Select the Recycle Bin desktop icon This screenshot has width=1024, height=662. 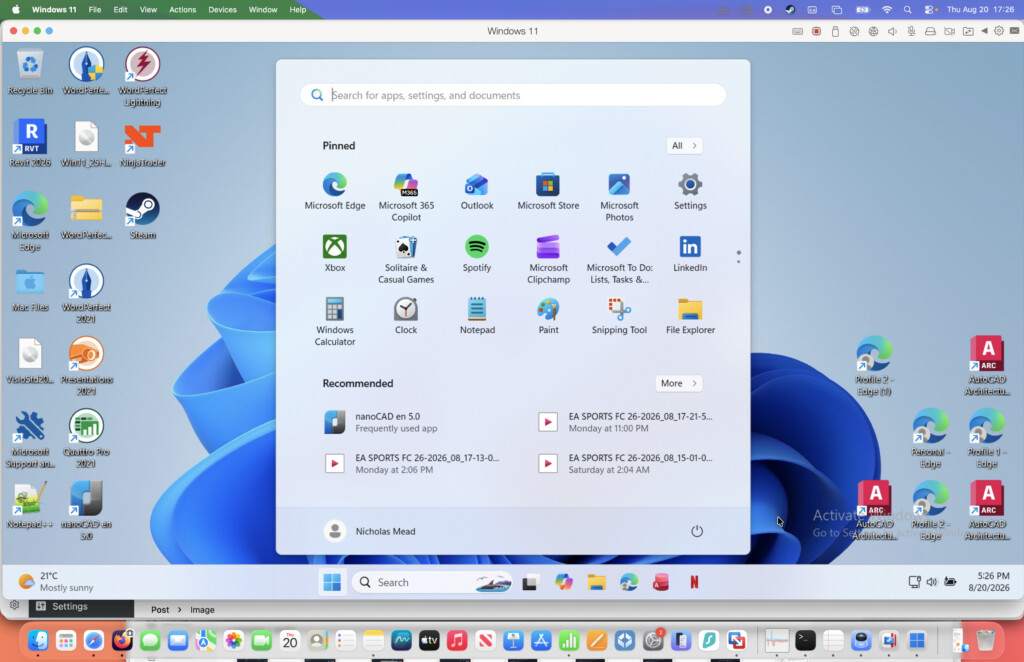30,72
